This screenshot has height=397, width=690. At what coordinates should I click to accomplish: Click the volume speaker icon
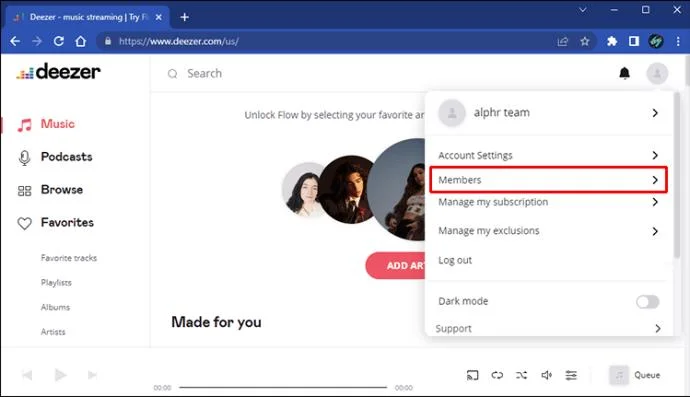click(546, 375)
